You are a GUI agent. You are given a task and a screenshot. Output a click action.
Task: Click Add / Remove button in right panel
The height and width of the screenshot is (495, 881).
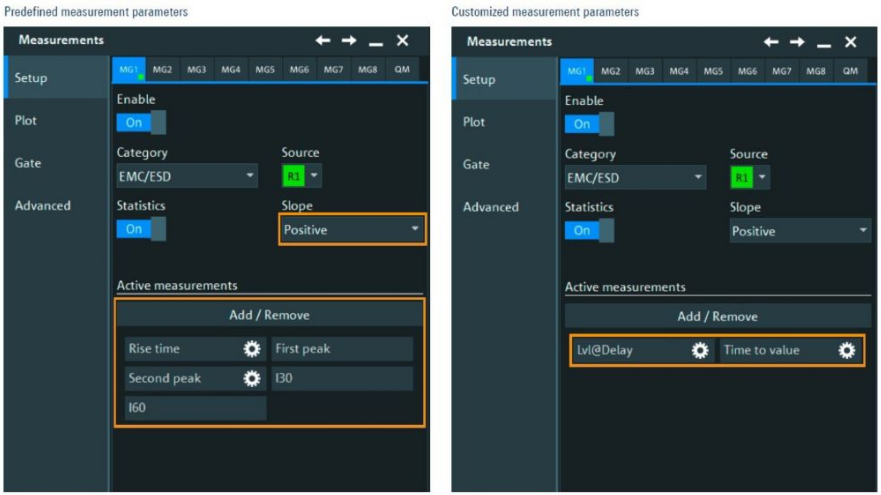[717, 316]
